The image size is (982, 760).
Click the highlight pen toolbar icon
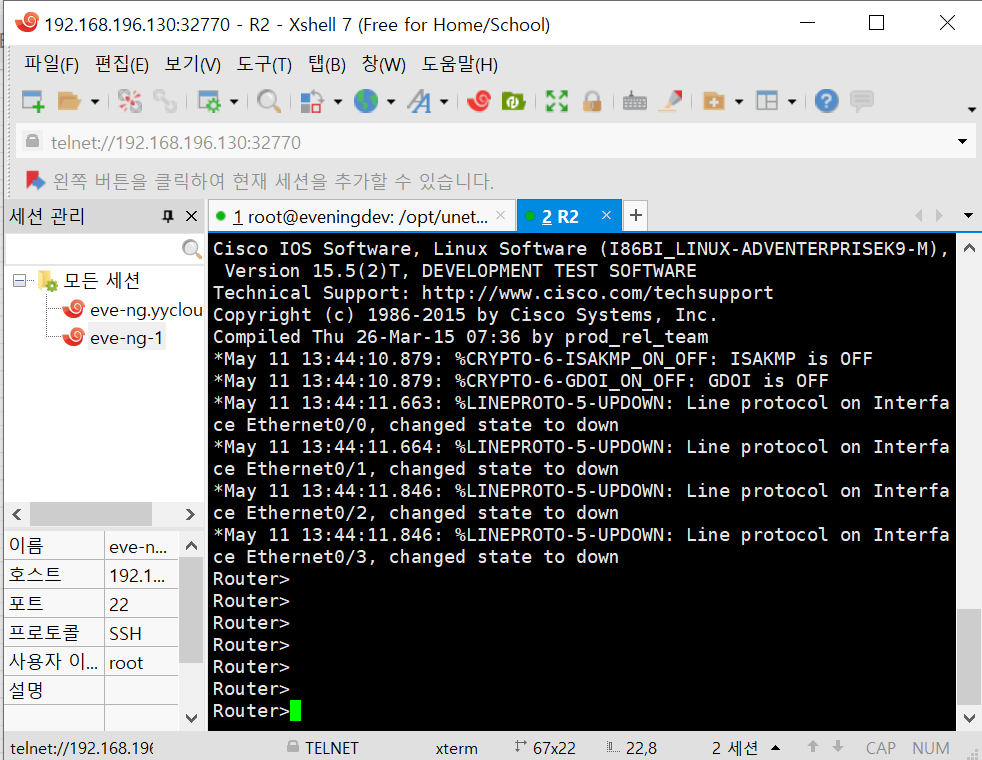[x=671, y=101]
